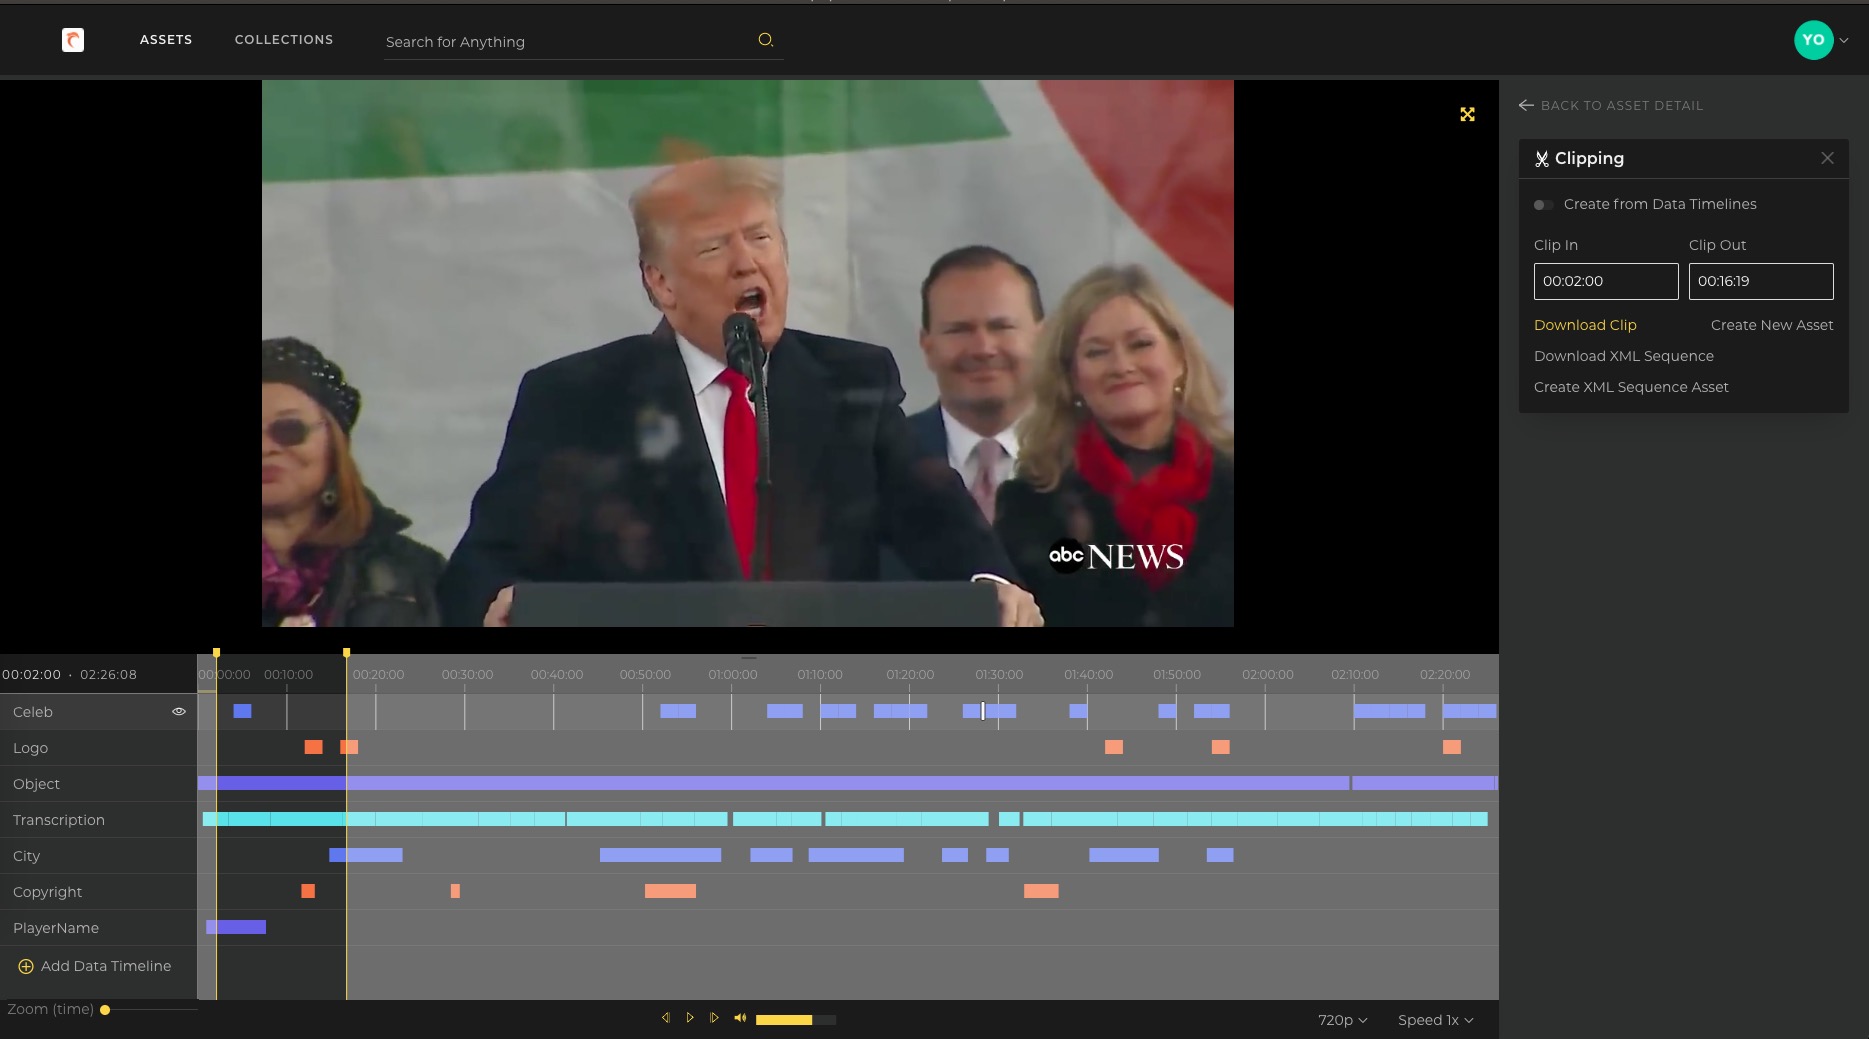The height and width of the screenshot is (1039, 1869).
Task: Toggle Celeb timeline visibility eye
Action: pos(179,712)
